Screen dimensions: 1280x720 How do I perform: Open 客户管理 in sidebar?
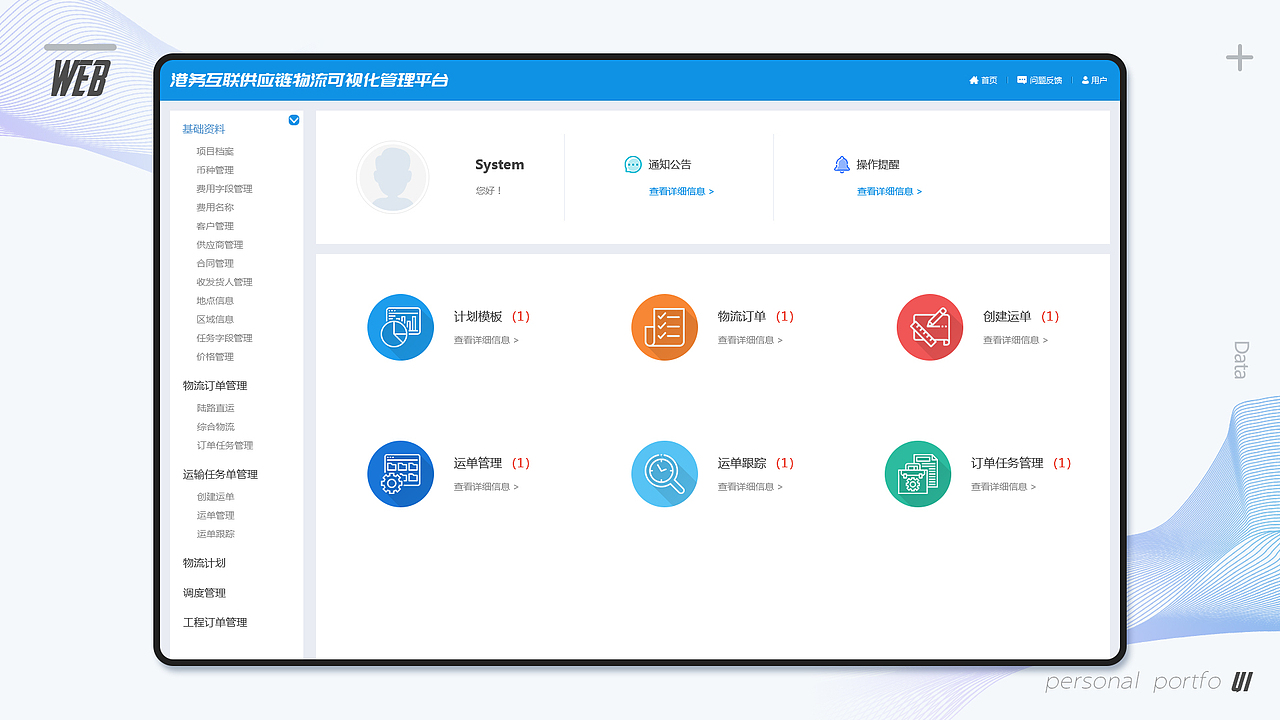coord(215,226)
